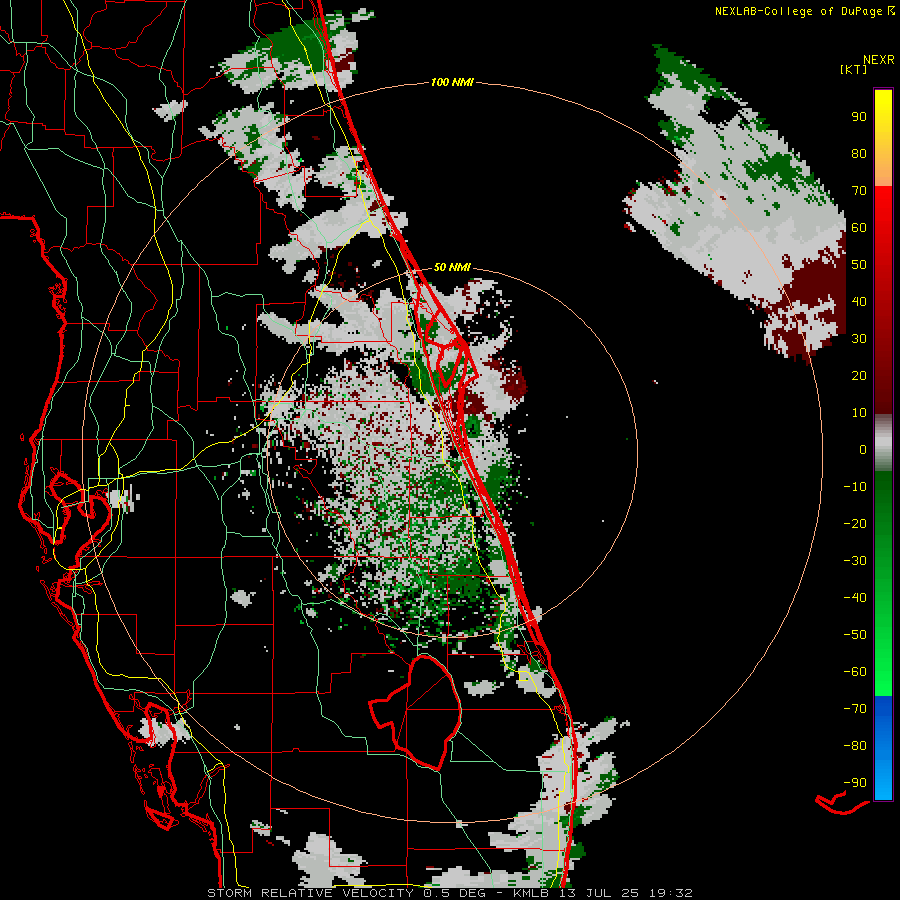Click the positive 20 scale value
Screen dimensions: 900x900
[x=859, y=375]
